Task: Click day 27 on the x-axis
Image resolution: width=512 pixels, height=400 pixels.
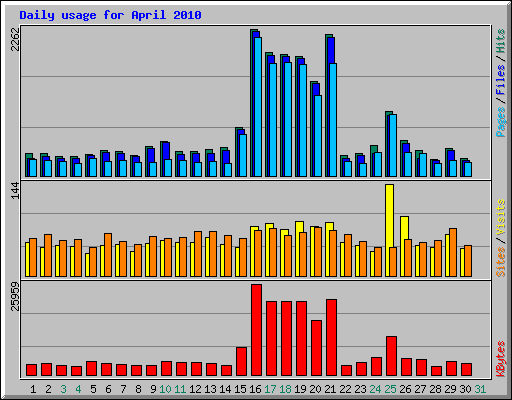Action: point(420,389)
